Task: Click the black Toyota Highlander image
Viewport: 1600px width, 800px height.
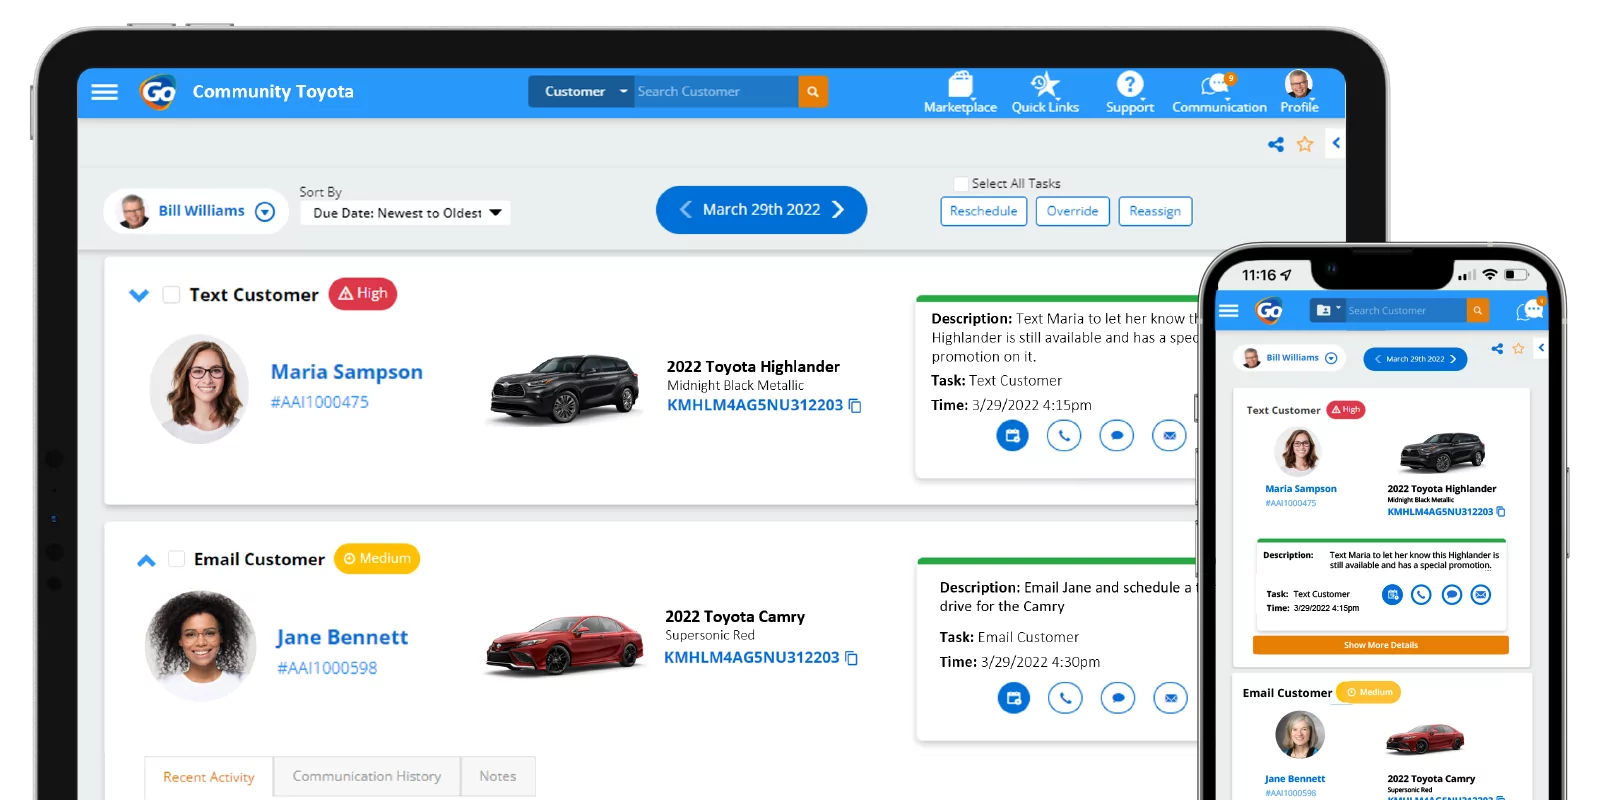Action: pyautogui.click(x=565, y=389)
